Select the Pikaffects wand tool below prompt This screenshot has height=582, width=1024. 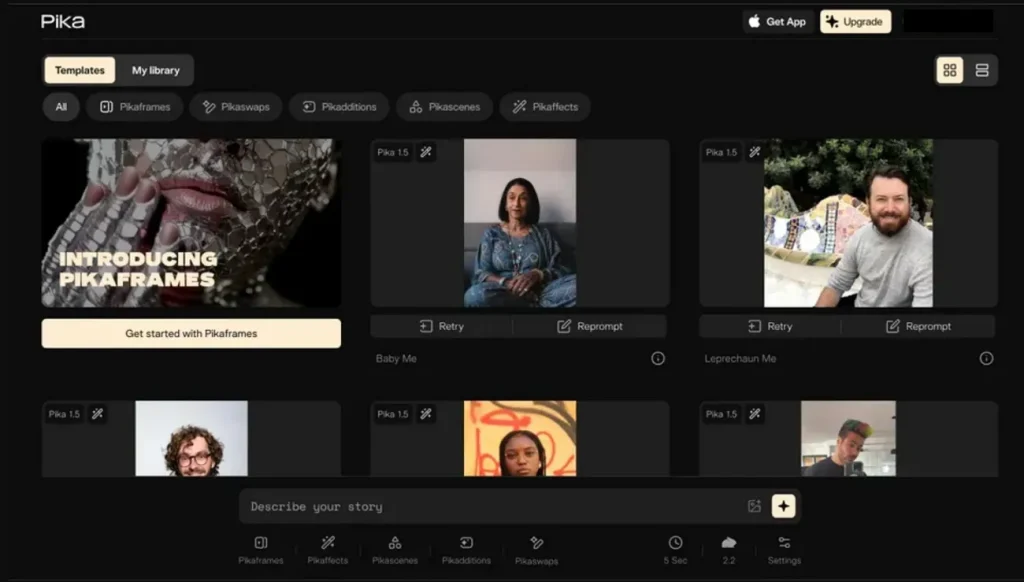328,549
